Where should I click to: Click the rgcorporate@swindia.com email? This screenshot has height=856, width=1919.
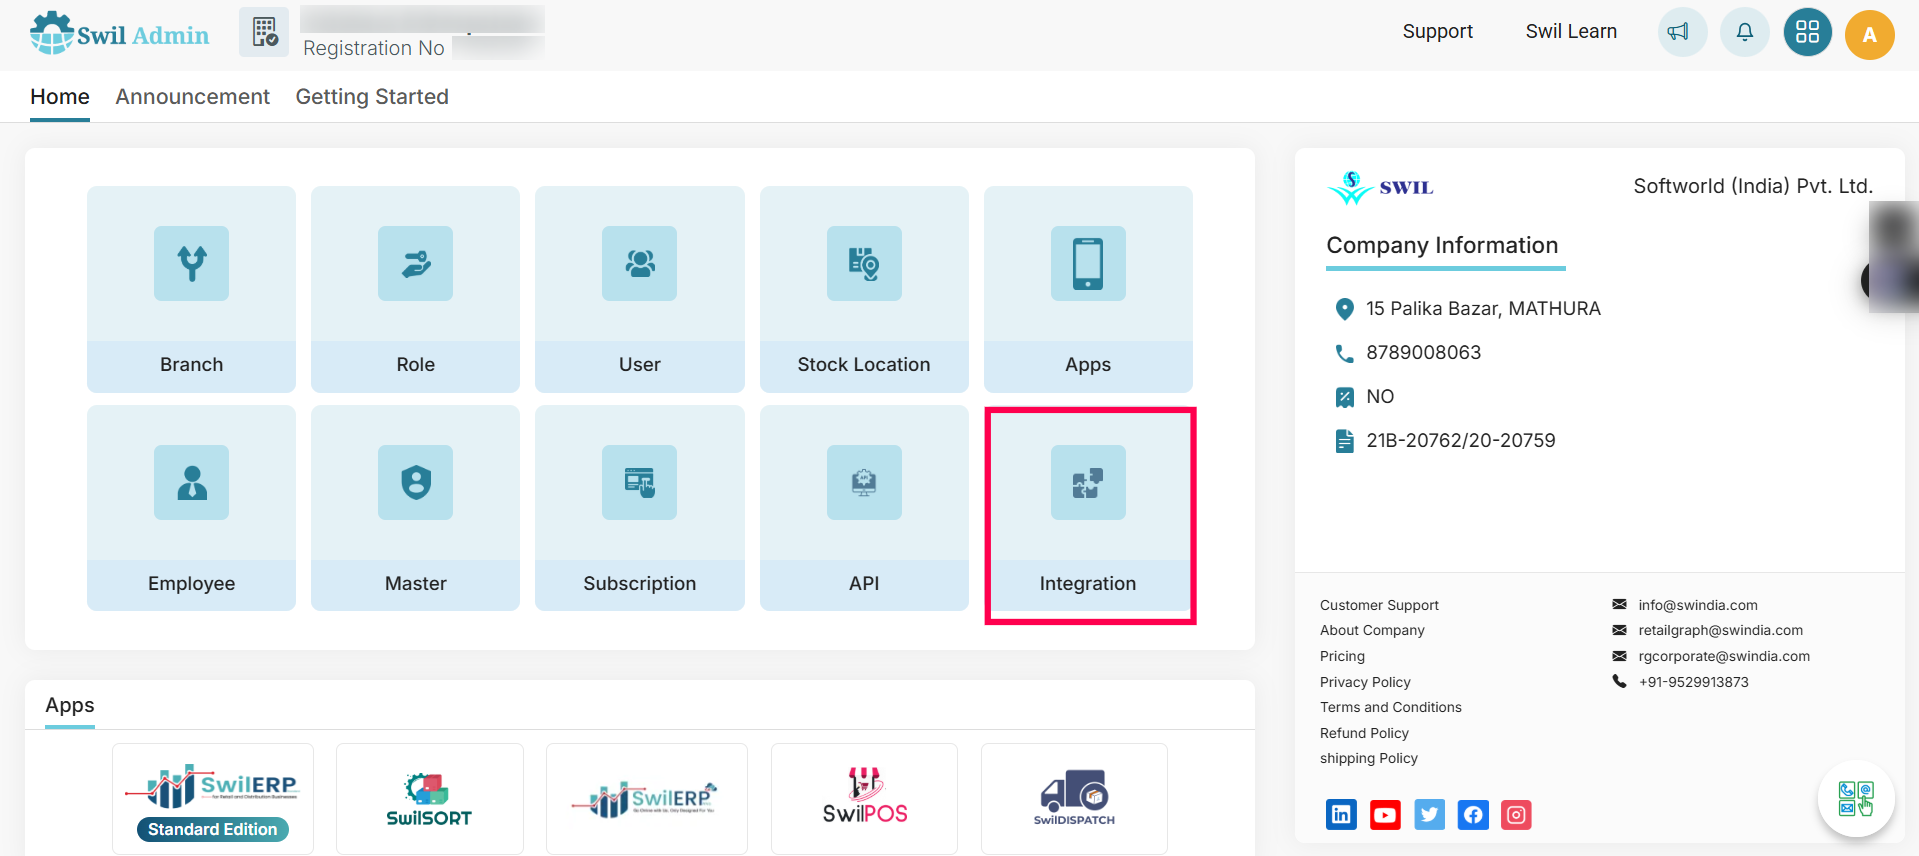point(1724,656)
